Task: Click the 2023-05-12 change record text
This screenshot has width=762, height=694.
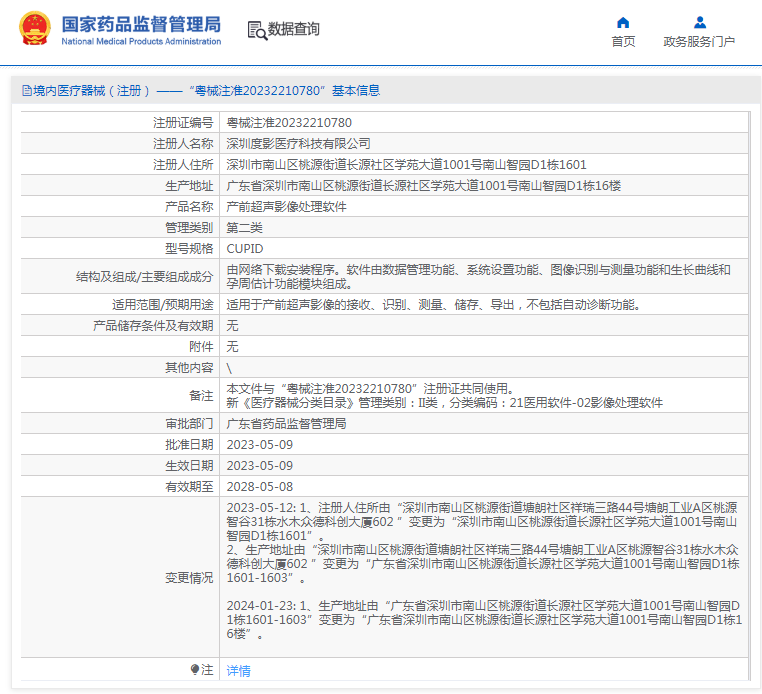Action: click(x=483, y=543)
